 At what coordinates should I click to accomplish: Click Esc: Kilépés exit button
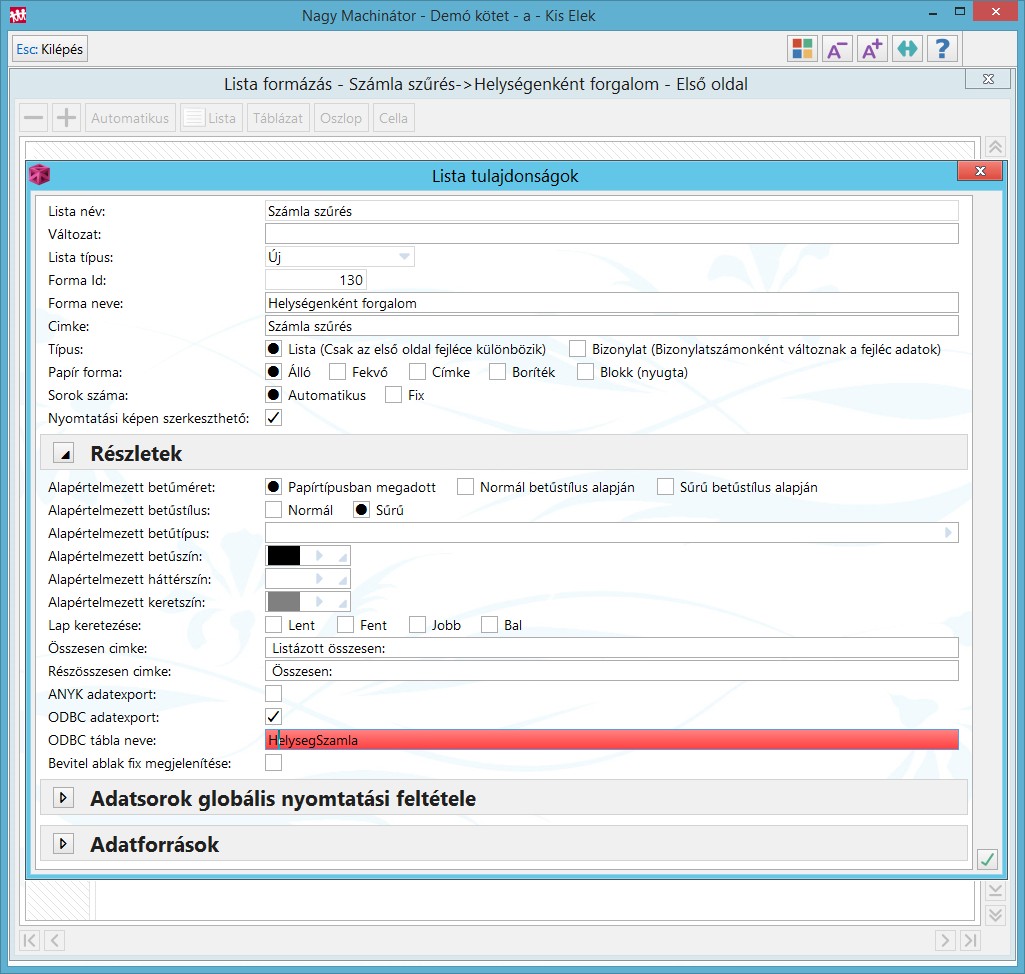[x=50, y=49]
